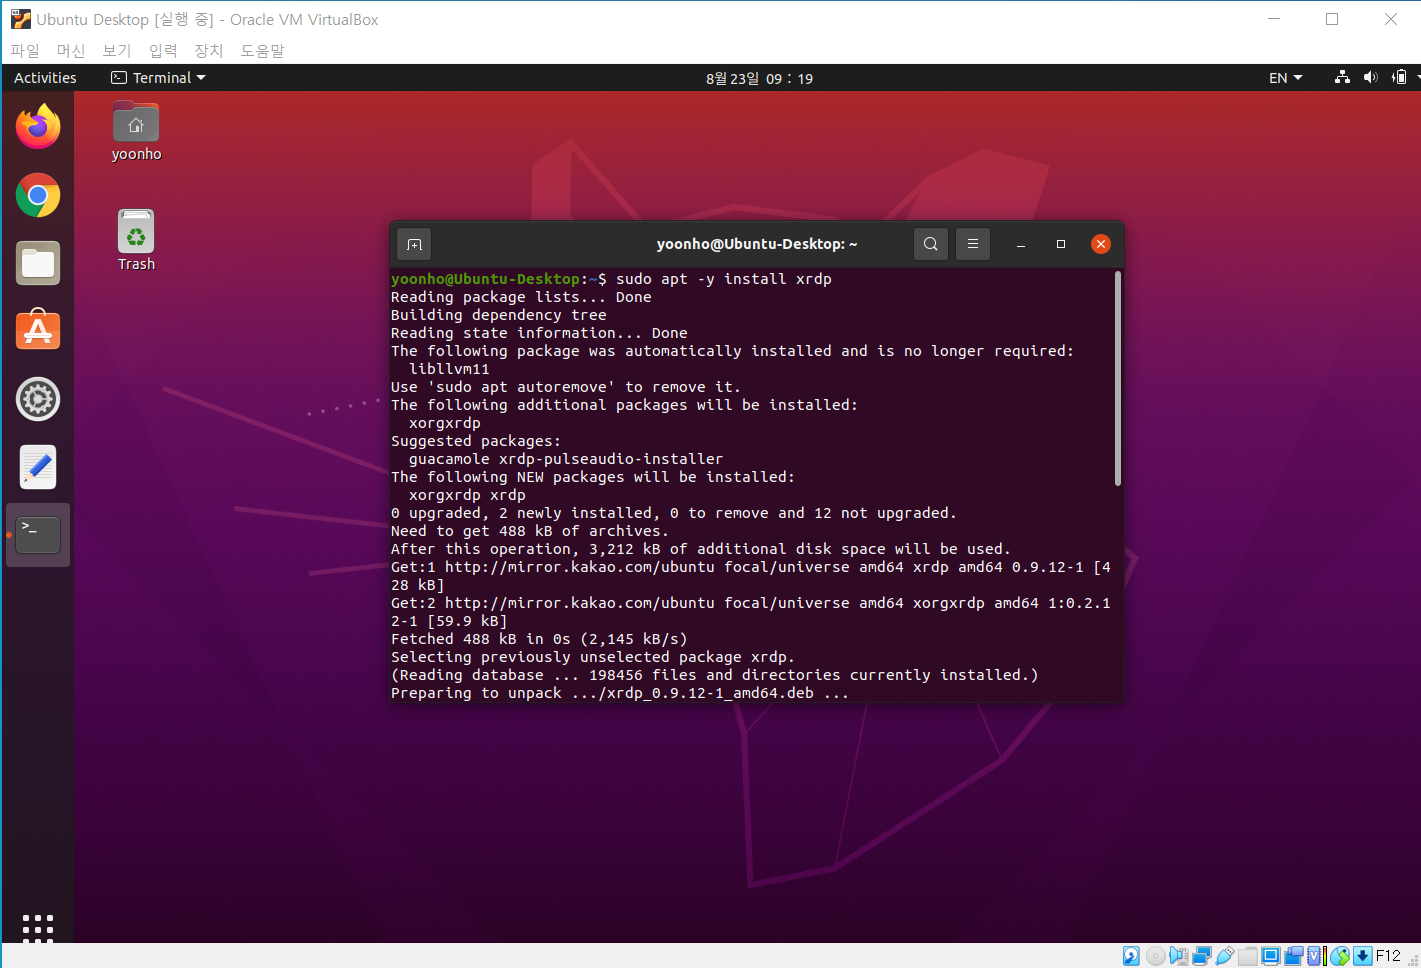Click the new tab icon in terminal header
The width and height of the screenshot is (1421, 968).
point(415,244)
